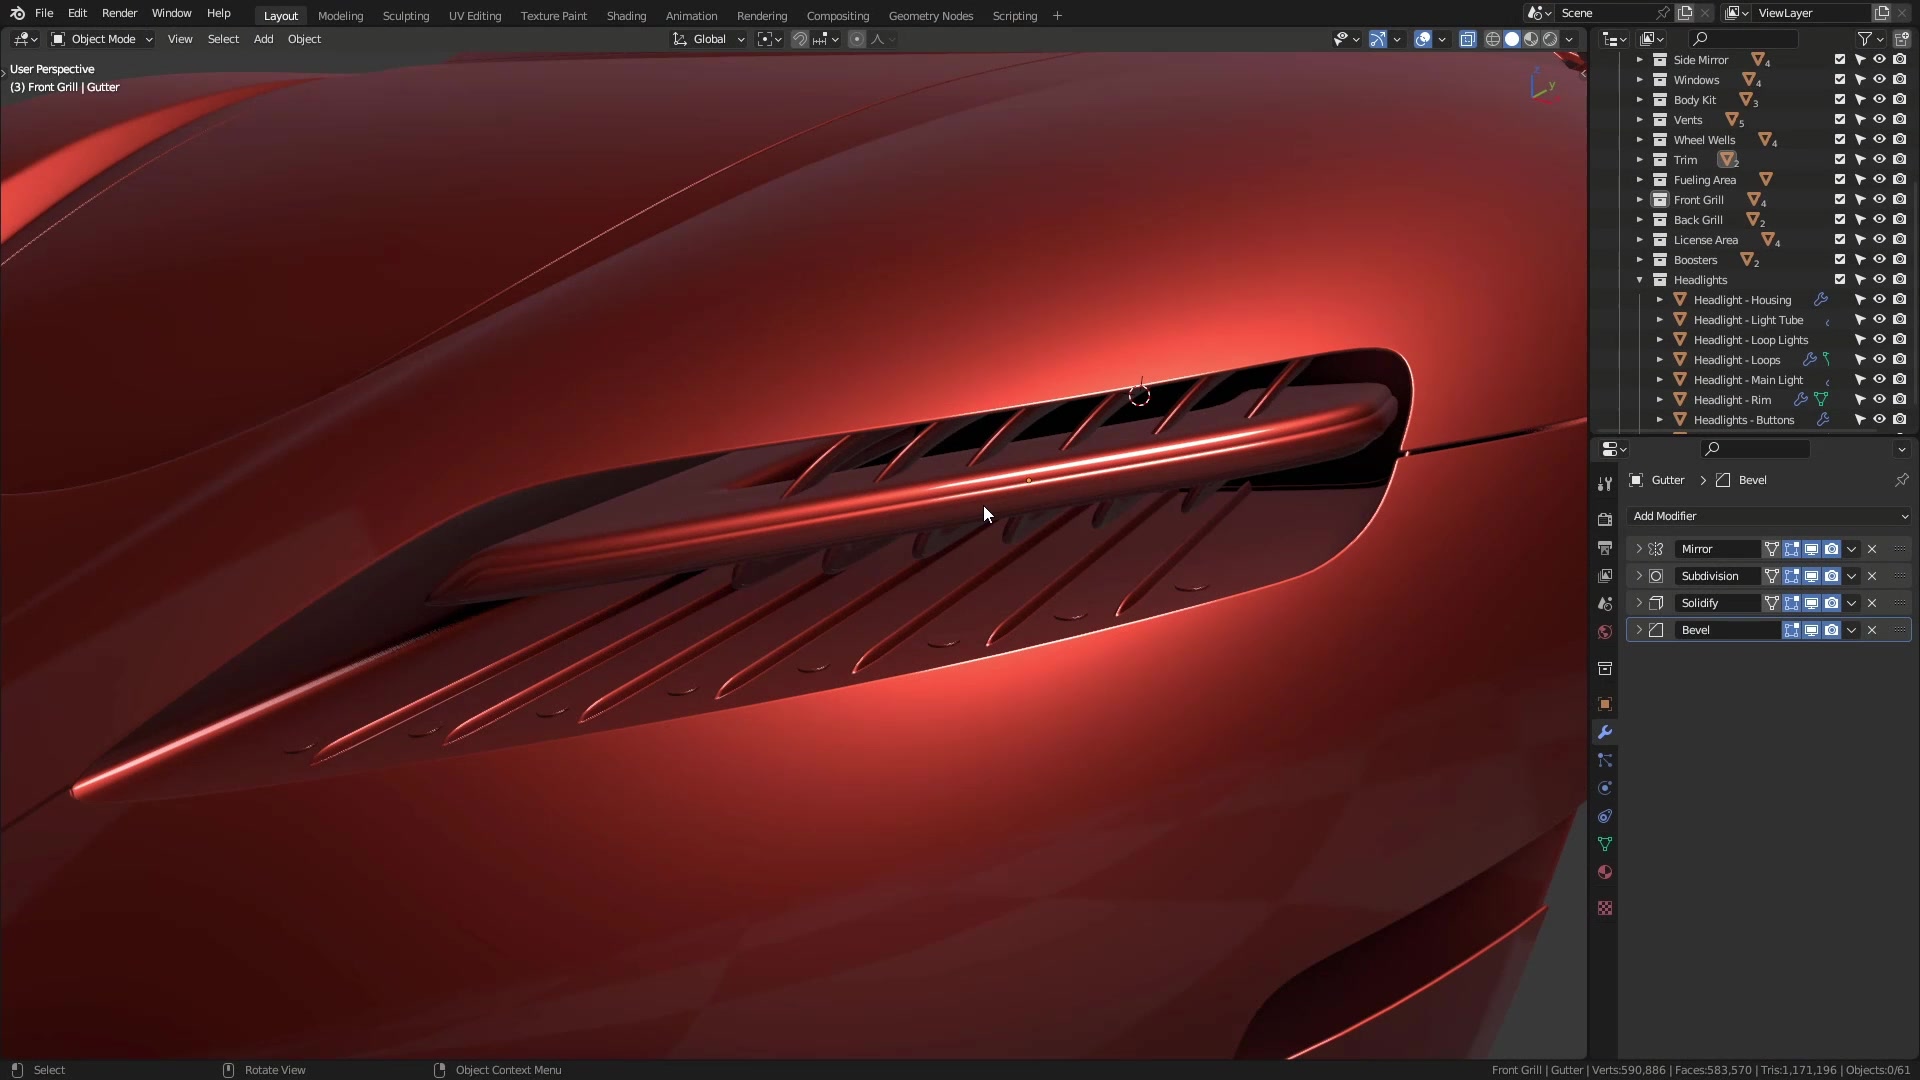Open the Global transform orientation dropdown
This screenshot has height=1080, width=1920.
pyautogui.click(x=709, y=39)
